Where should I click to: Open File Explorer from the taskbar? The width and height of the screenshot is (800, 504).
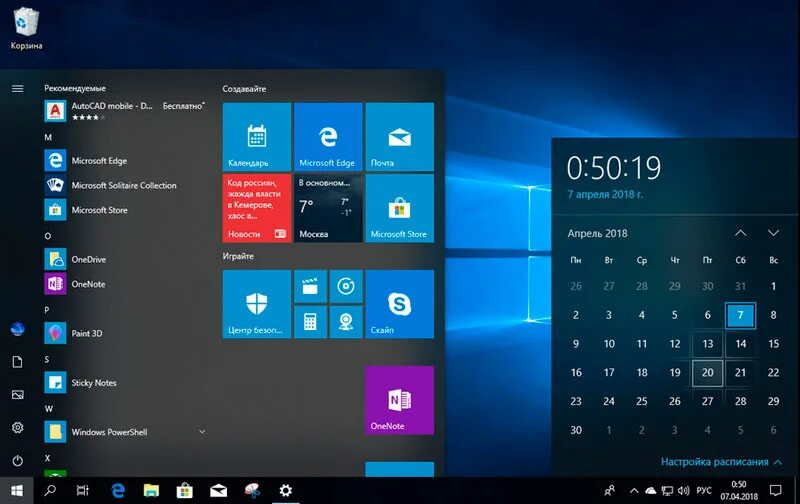click(151, 491)
